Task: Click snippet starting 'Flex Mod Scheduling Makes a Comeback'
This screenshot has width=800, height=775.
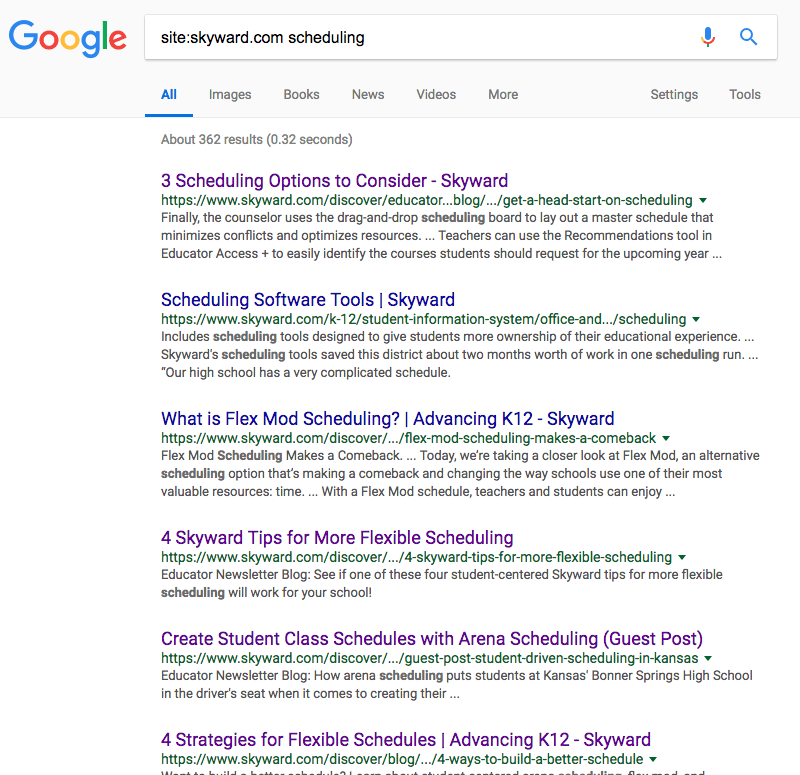Action: (x=460, y=473)
